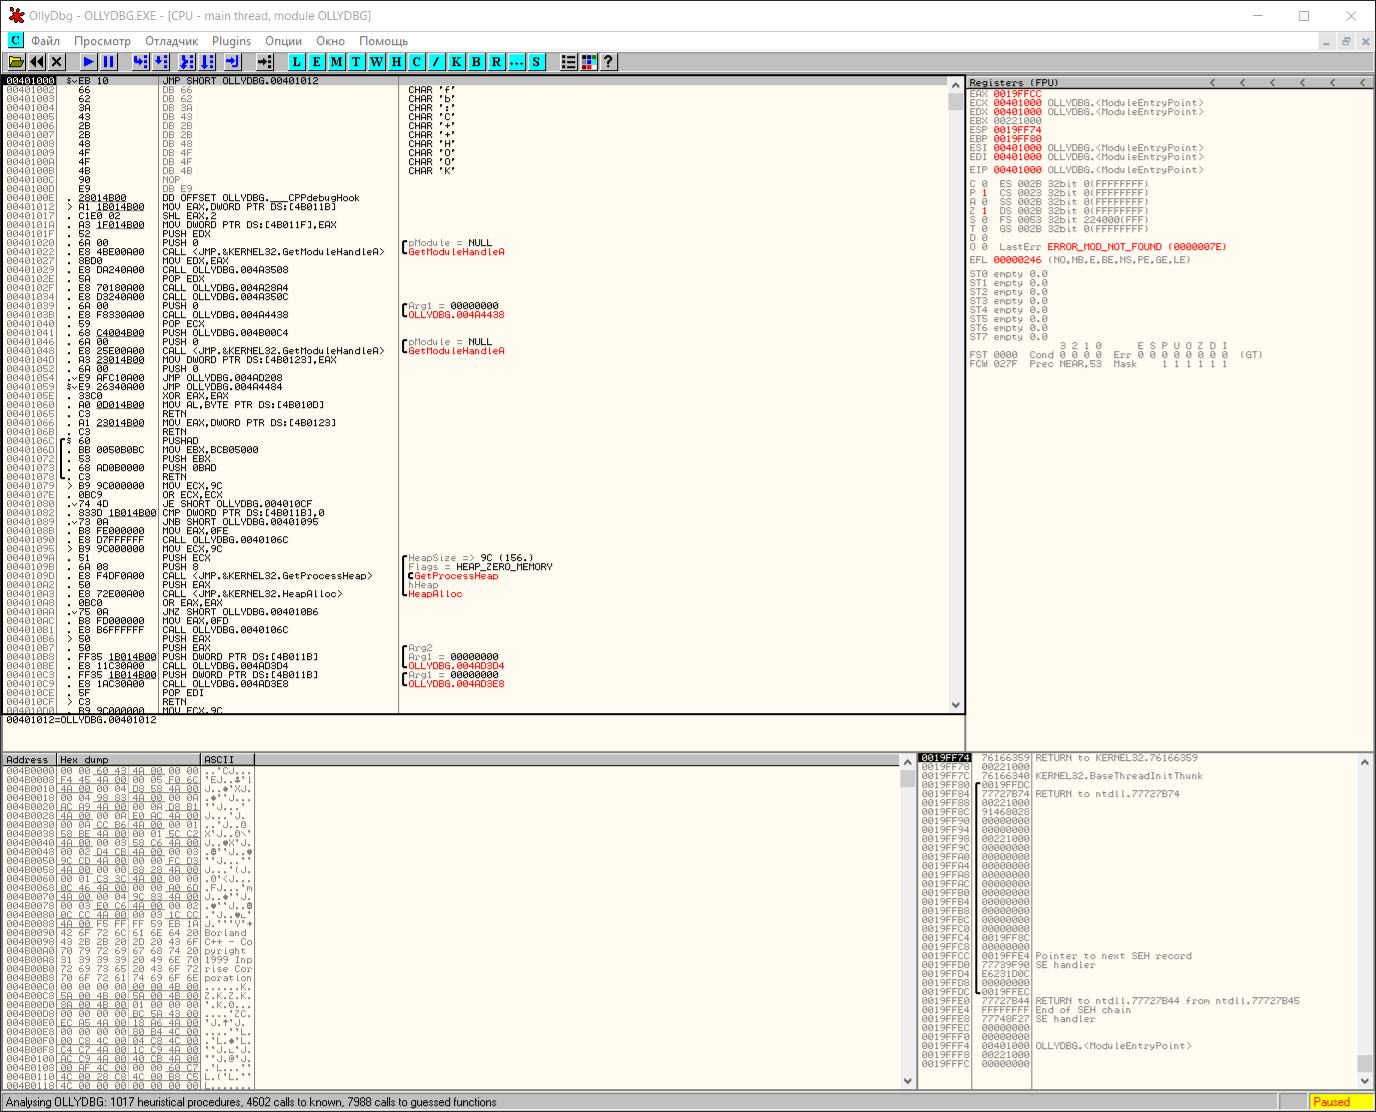Click the Step into toolbar icon
Image resolution: width=1376 pixels, height=1112 pixels.
(x=140, y=62)
